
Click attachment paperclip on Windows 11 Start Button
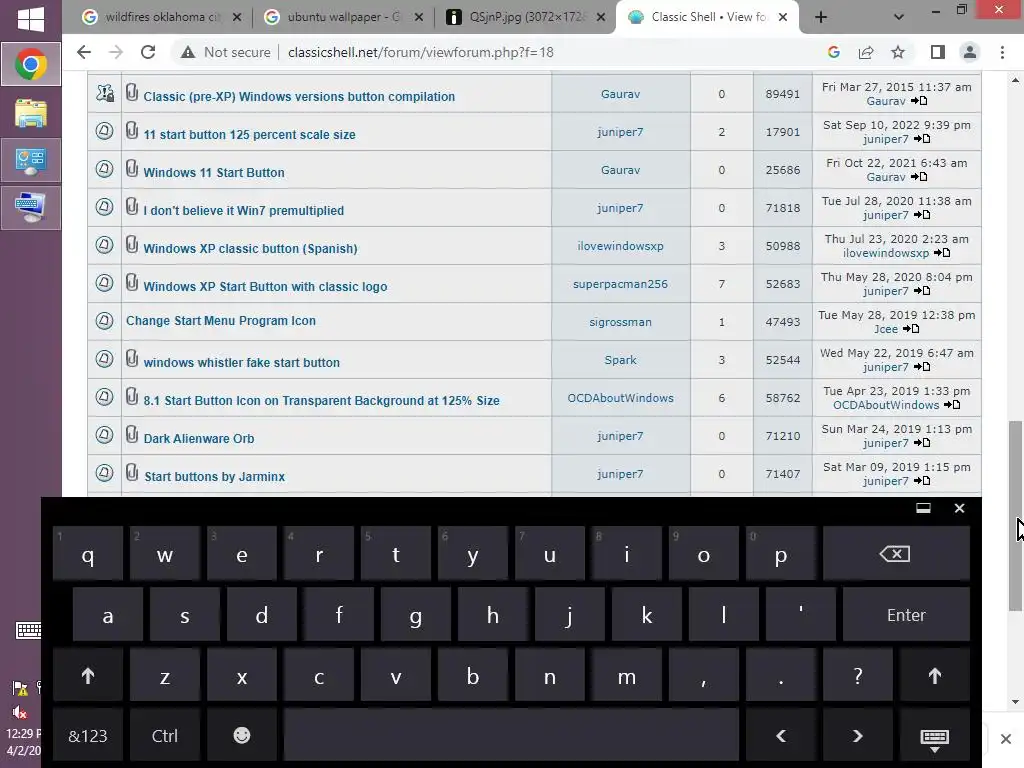tap(132, 169)
